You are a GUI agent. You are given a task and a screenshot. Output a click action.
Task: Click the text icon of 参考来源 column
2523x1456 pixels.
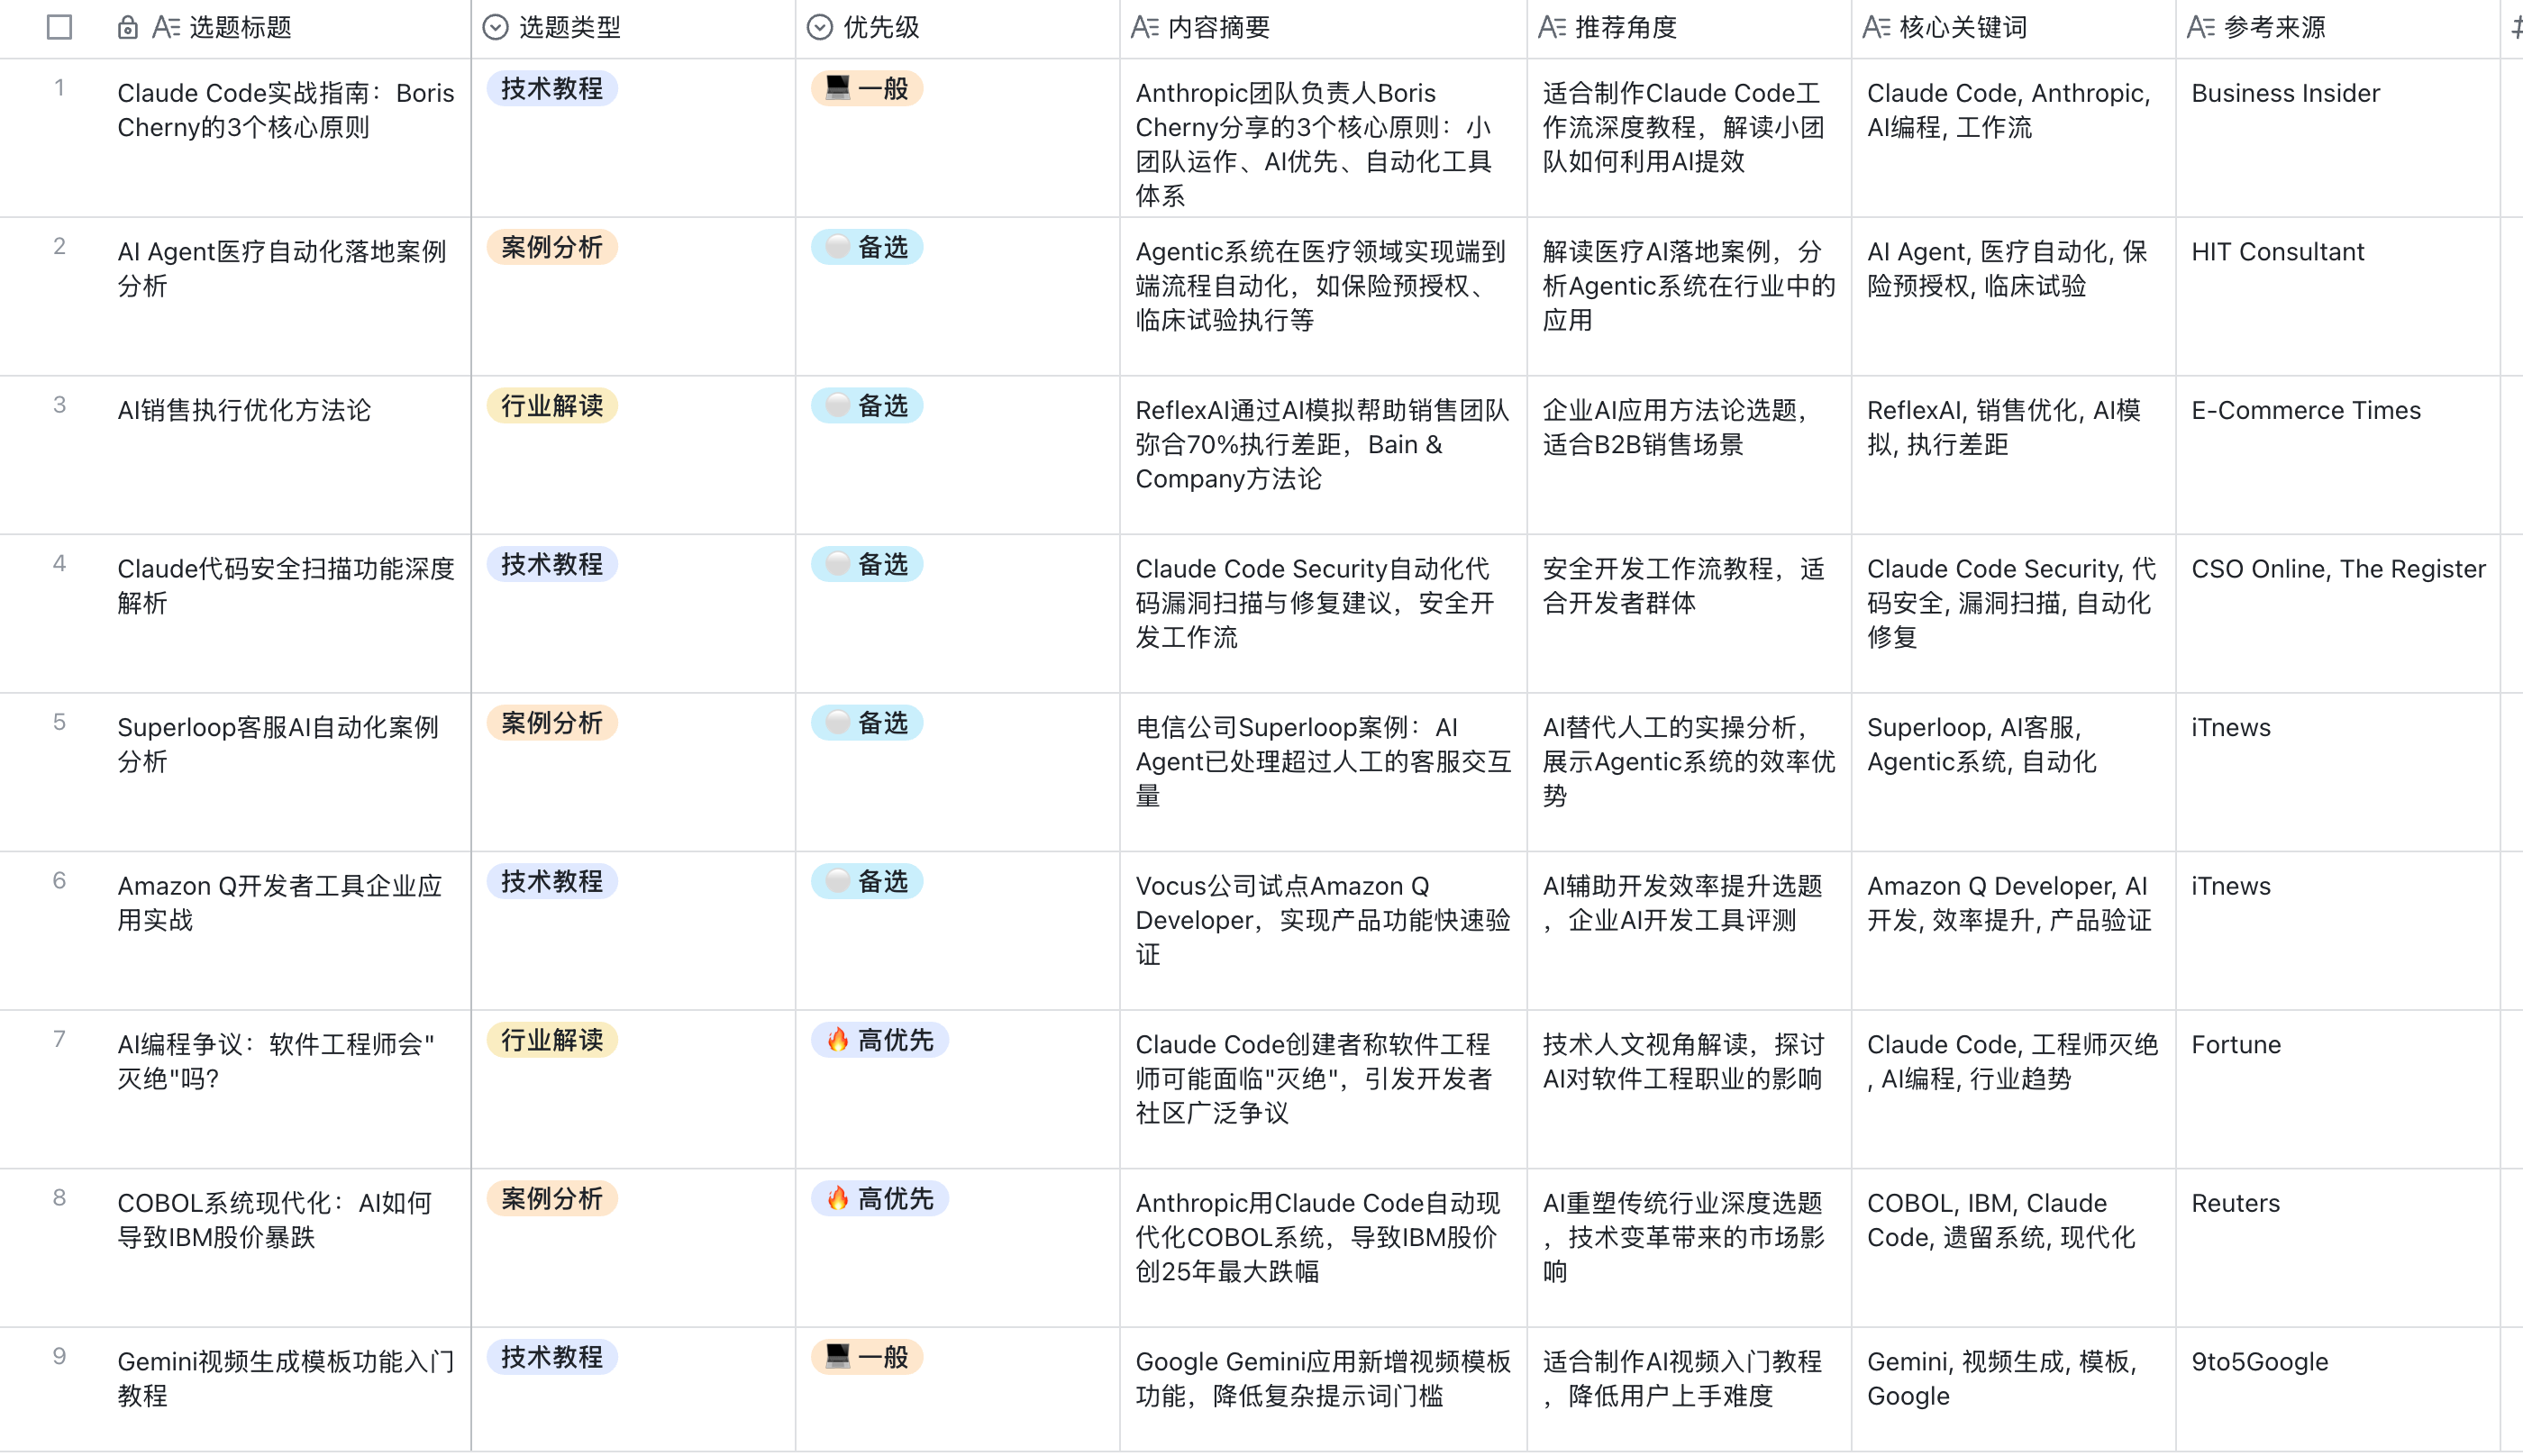[x=2200, y=27]
